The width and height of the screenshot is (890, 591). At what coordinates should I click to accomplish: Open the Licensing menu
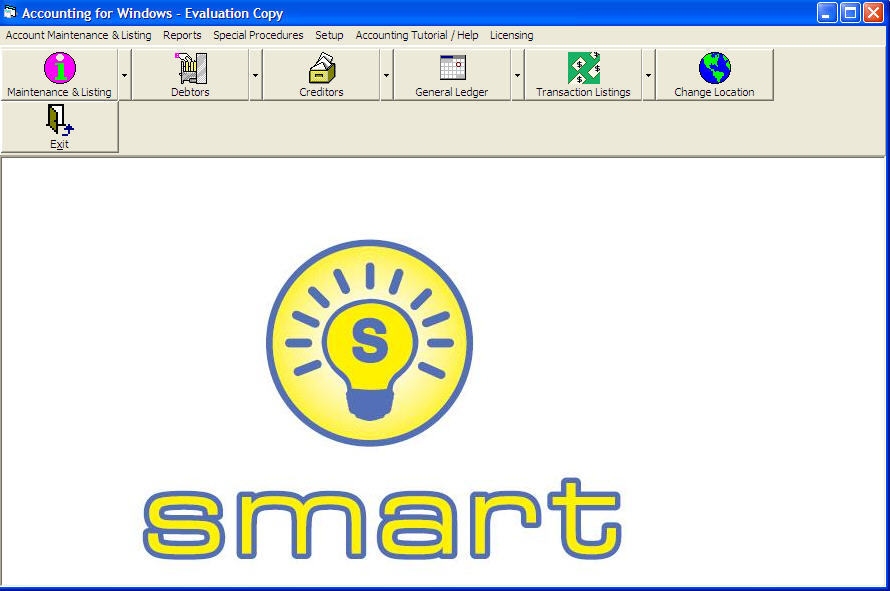point(511,35)
